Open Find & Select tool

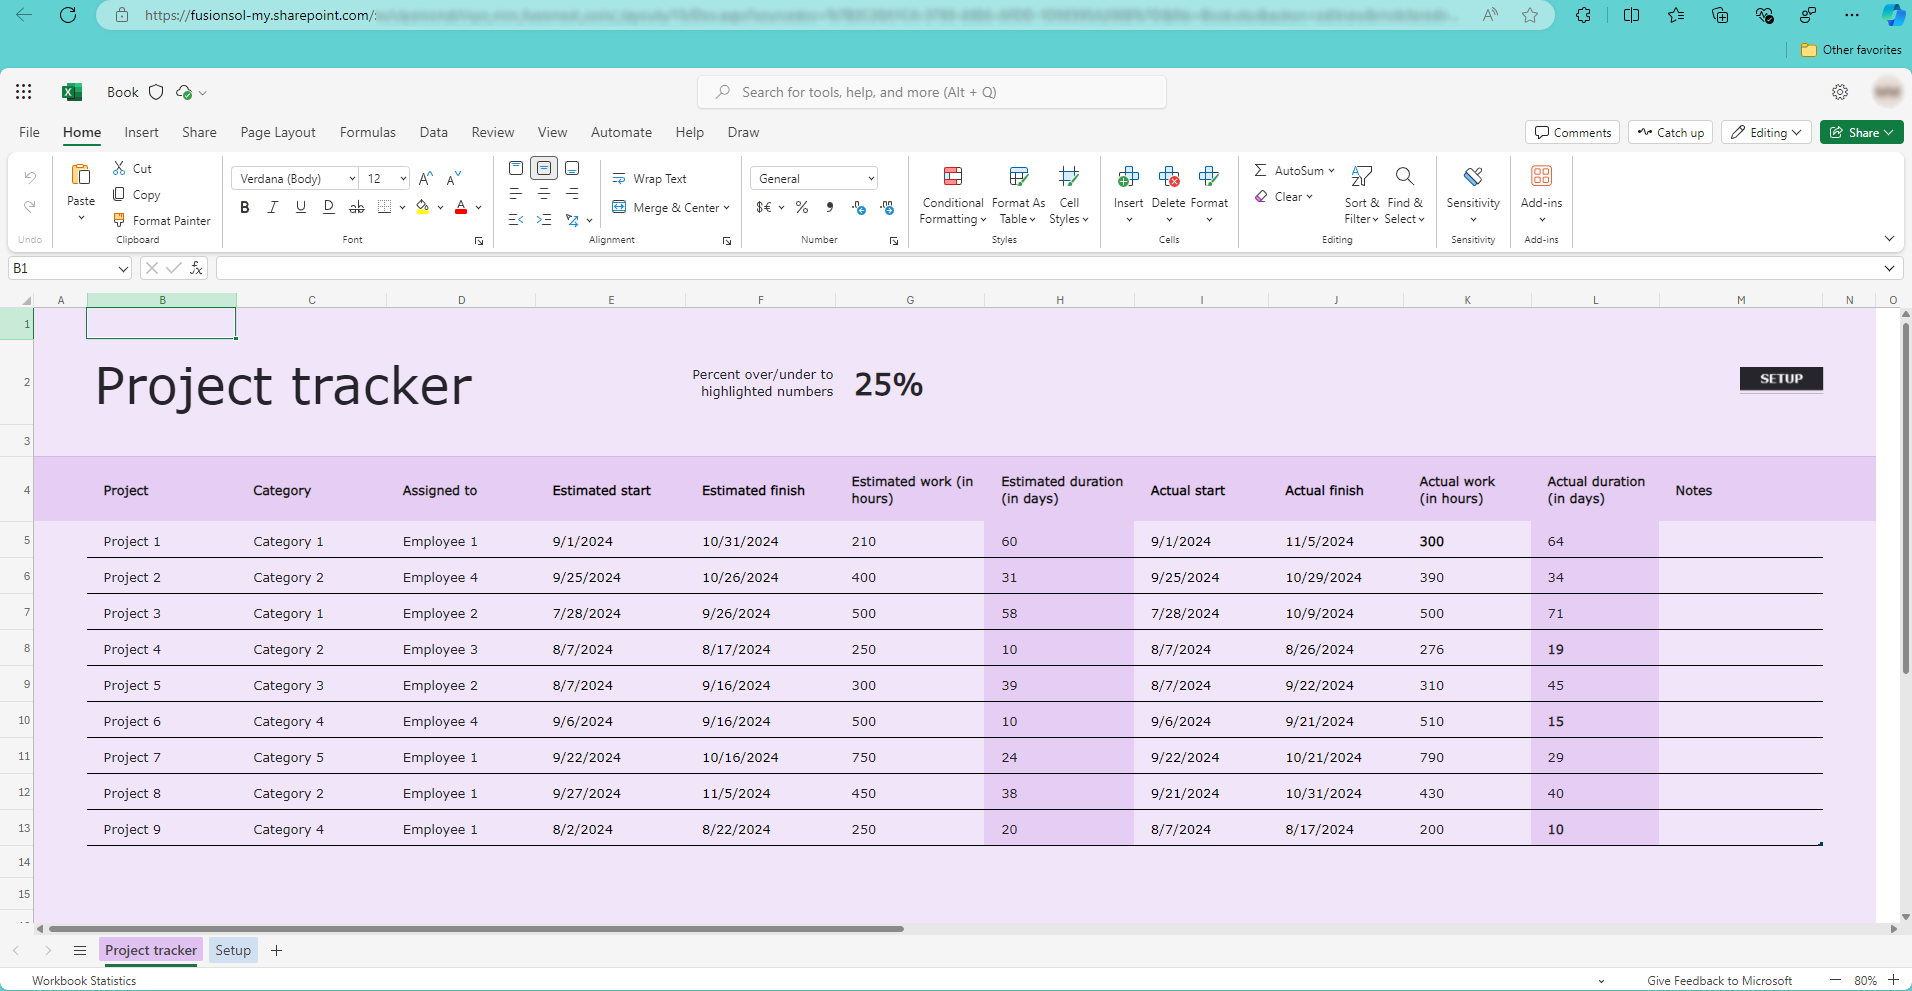[x=1405, y=196]
